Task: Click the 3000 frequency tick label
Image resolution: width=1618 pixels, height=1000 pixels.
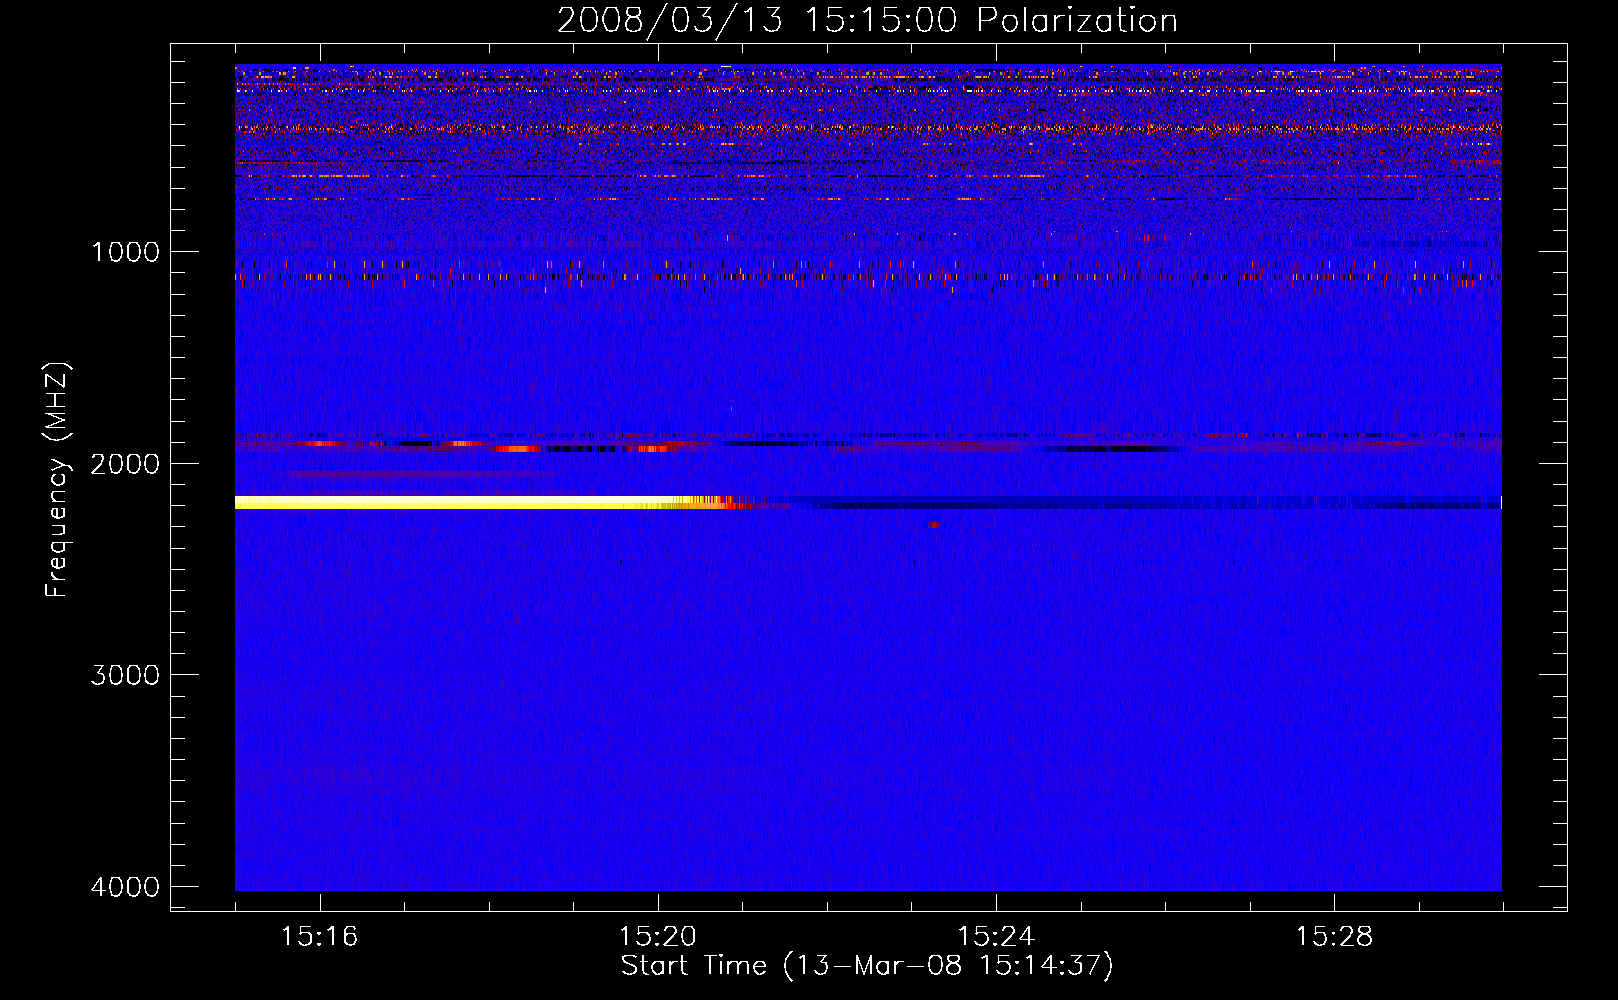Action: pyautogui.click(x=125, y=675)
